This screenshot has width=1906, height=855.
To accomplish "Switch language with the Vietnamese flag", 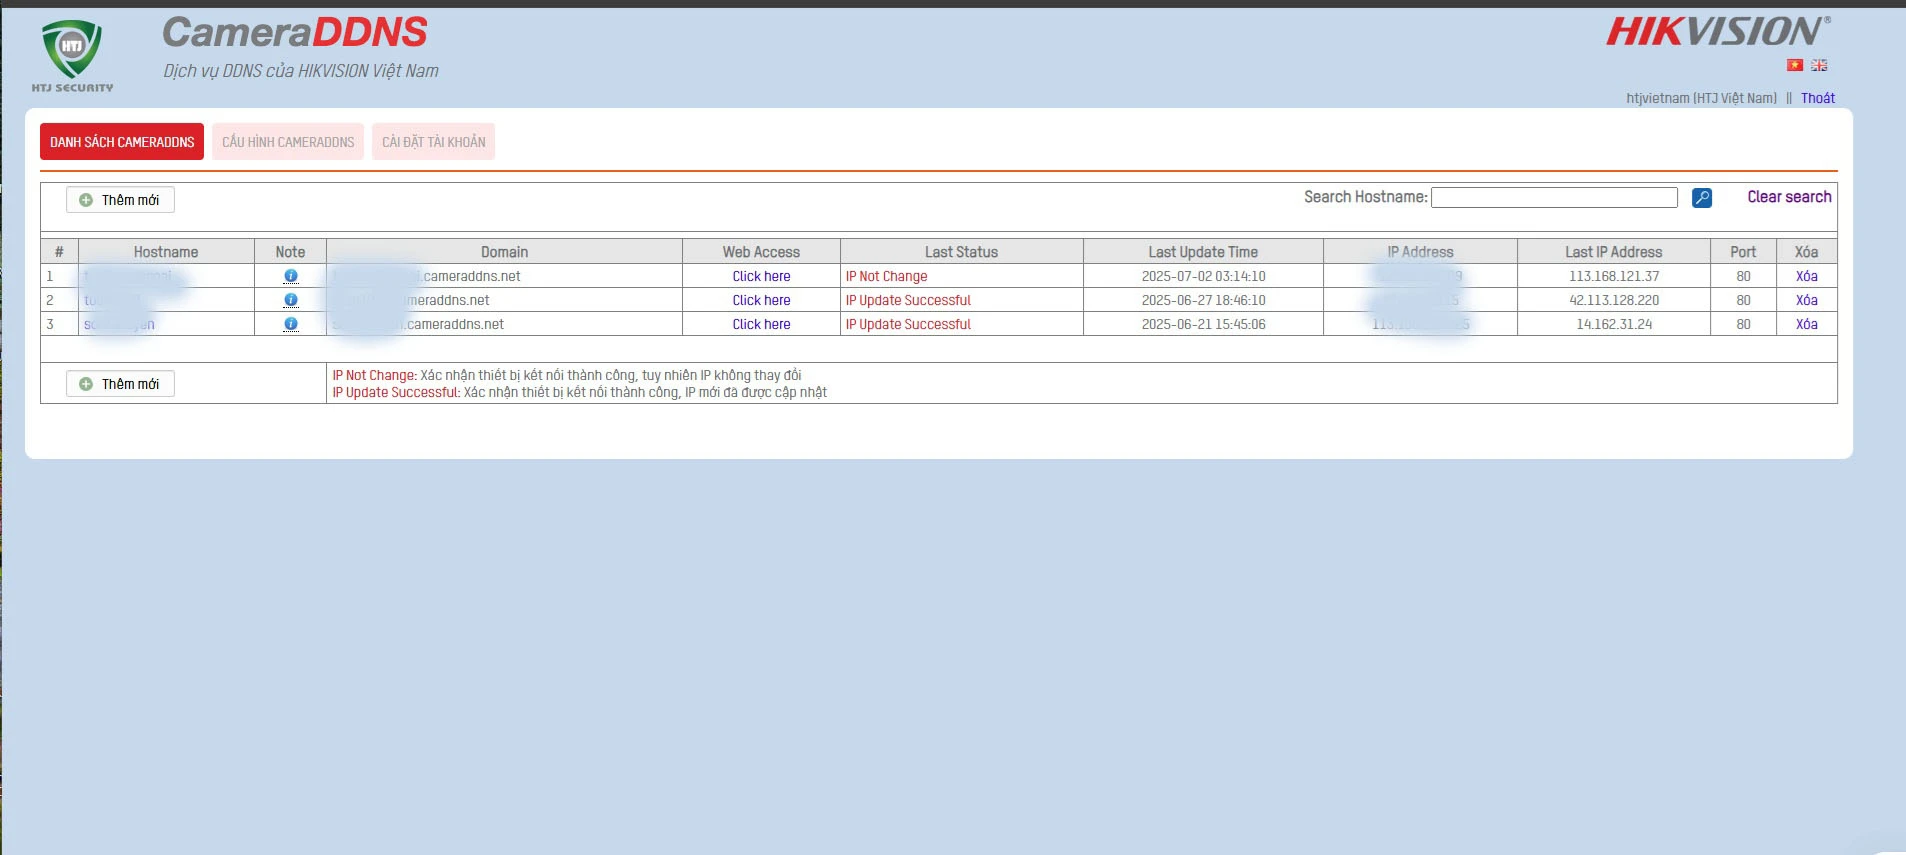I will 1795,65.
